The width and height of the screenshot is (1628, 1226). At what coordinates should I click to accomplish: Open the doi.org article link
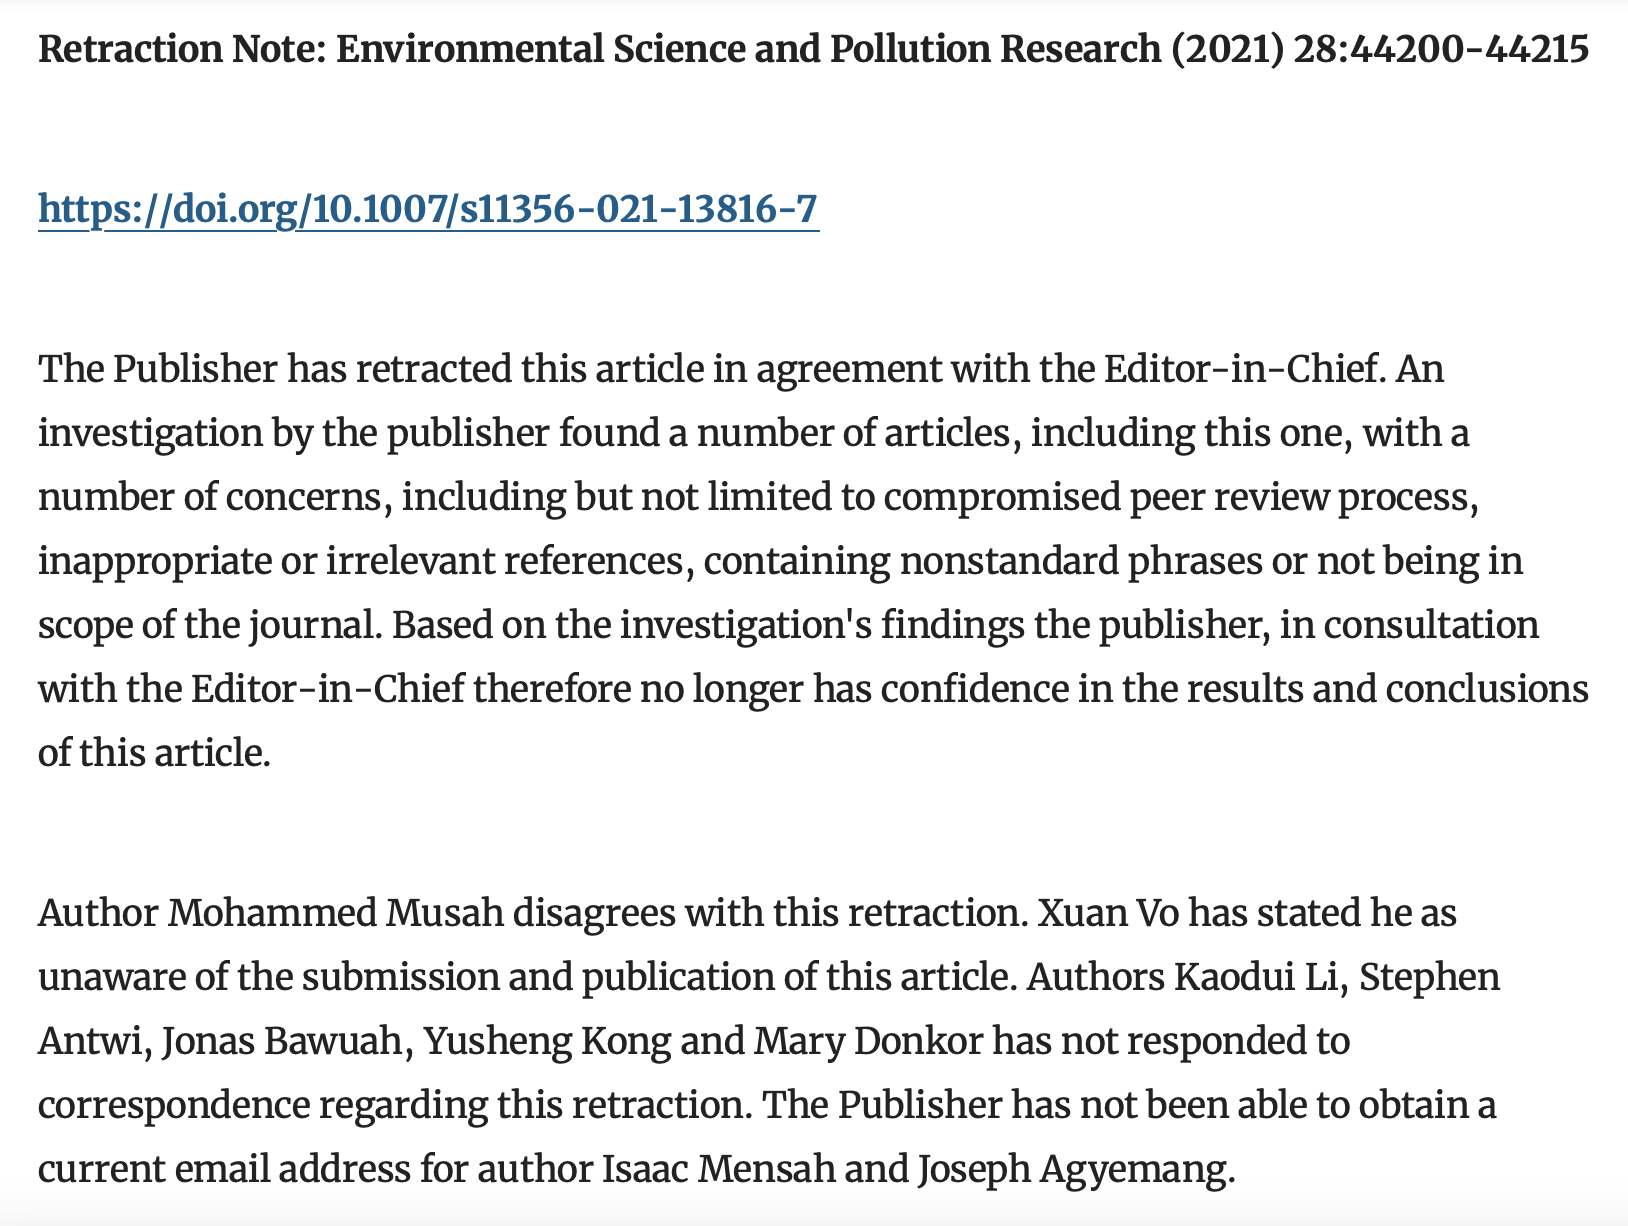point(428,209)
